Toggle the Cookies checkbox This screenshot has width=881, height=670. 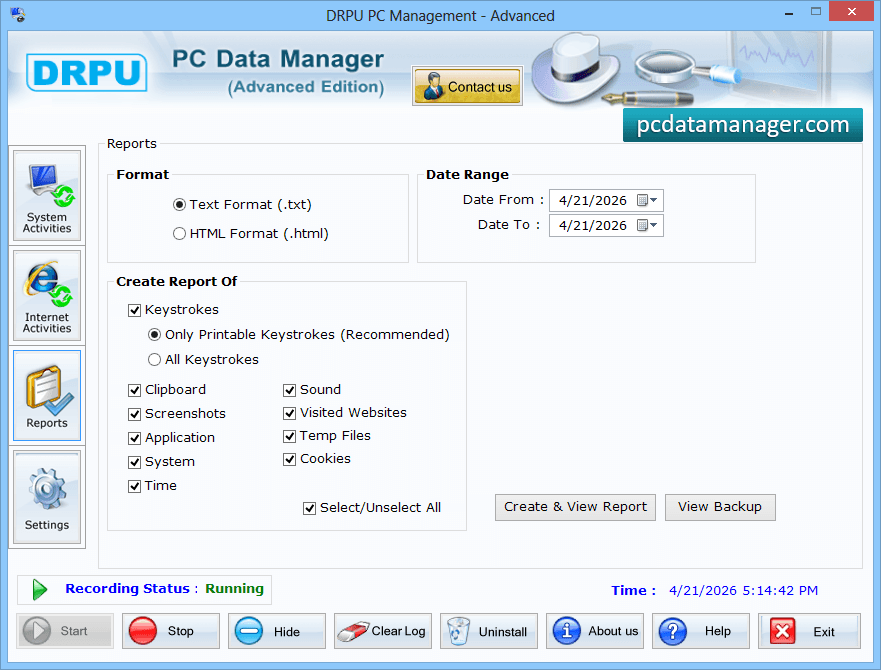pos(289,459)
